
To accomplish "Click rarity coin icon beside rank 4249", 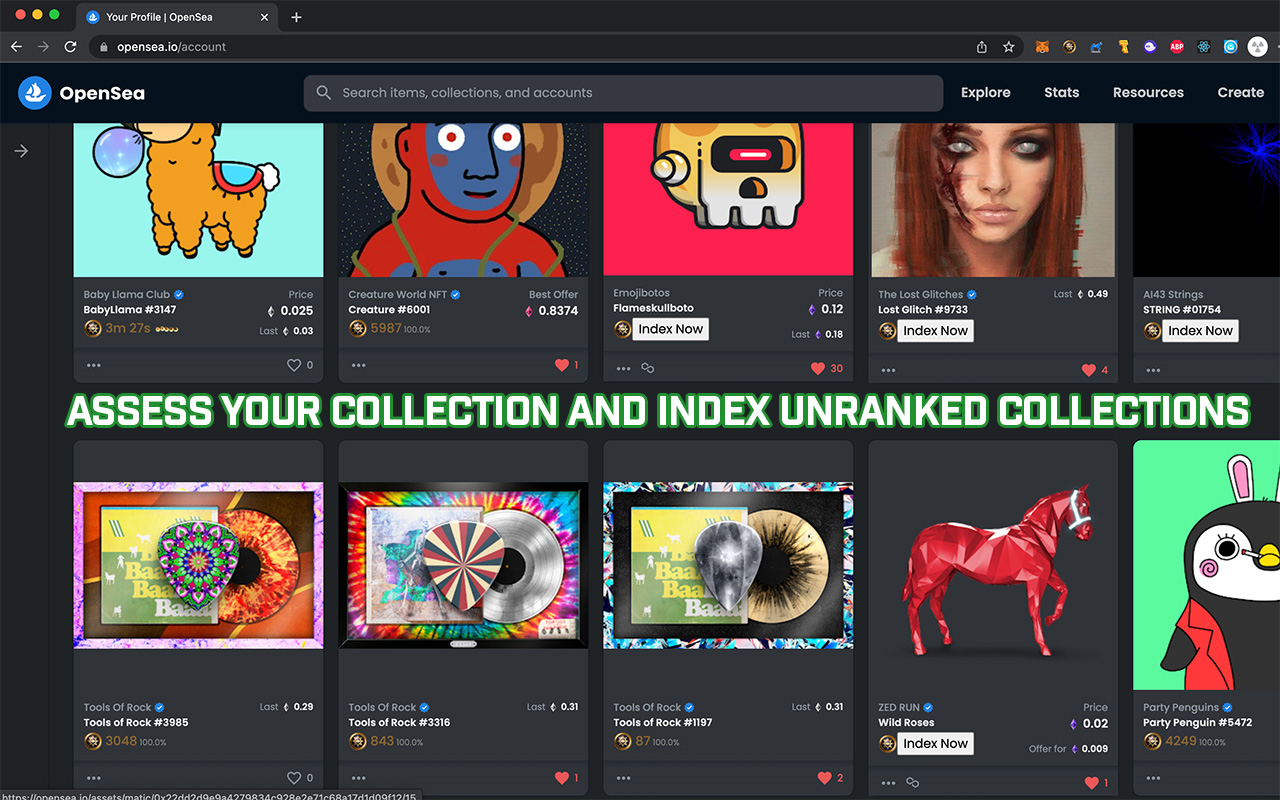I will click(1153, 741).
